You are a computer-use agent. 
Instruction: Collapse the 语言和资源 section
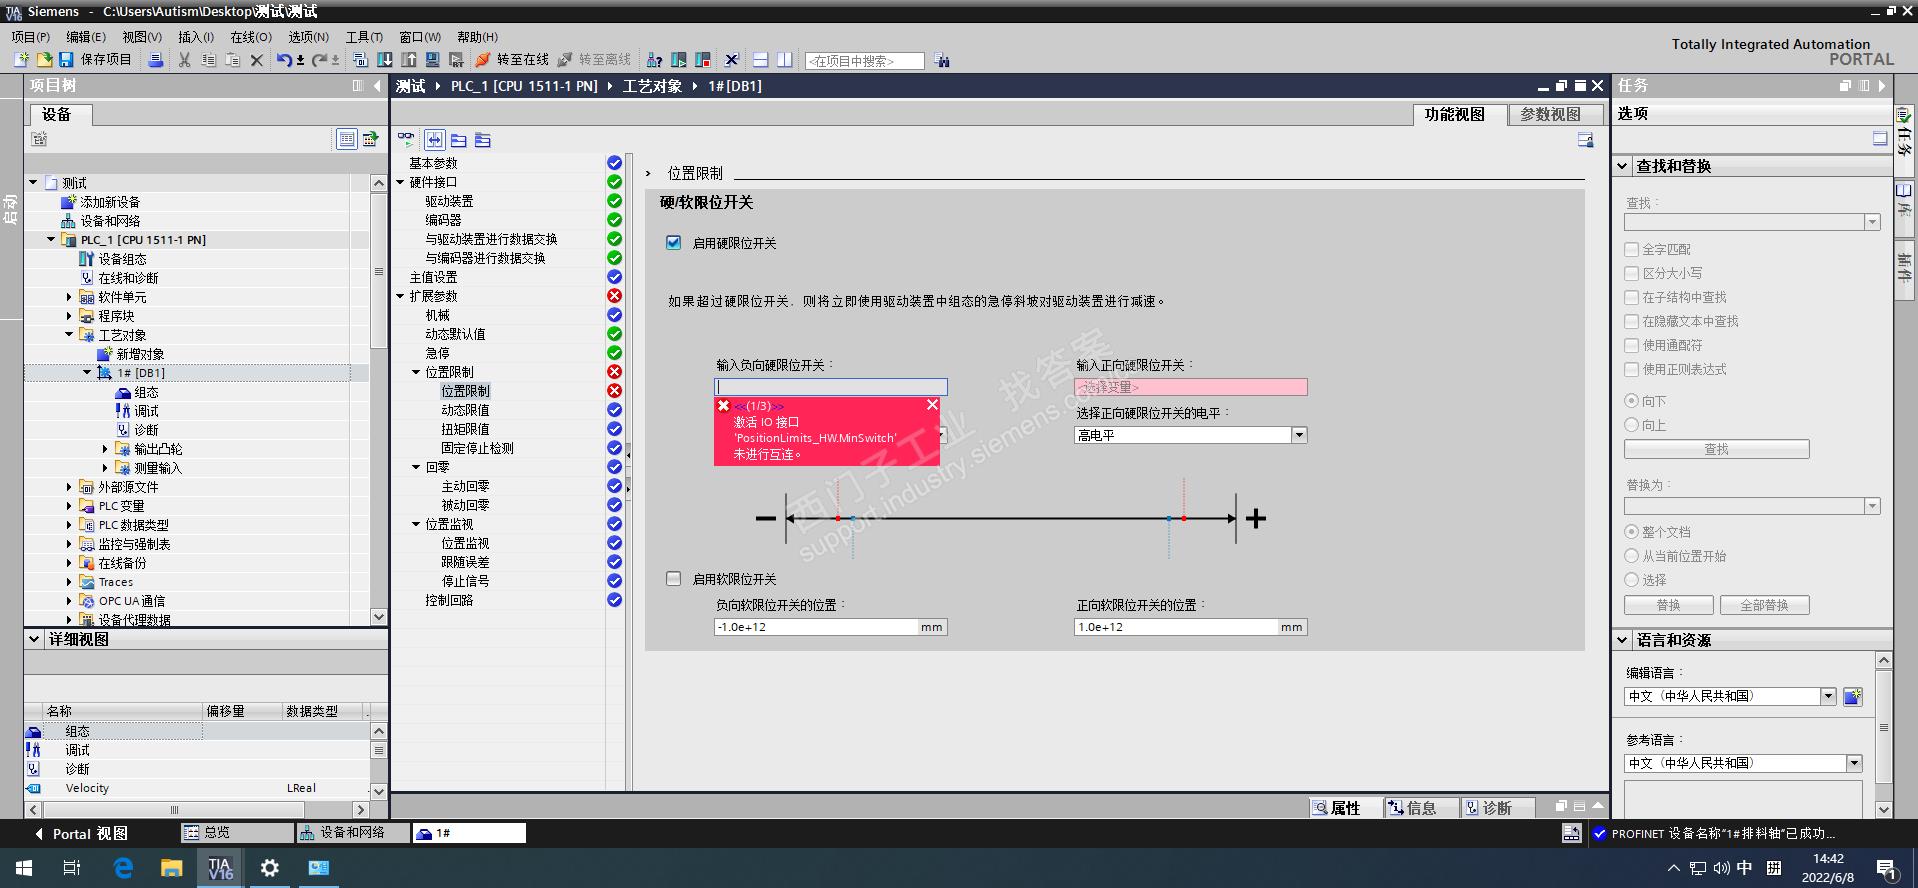coord(1623,640)
